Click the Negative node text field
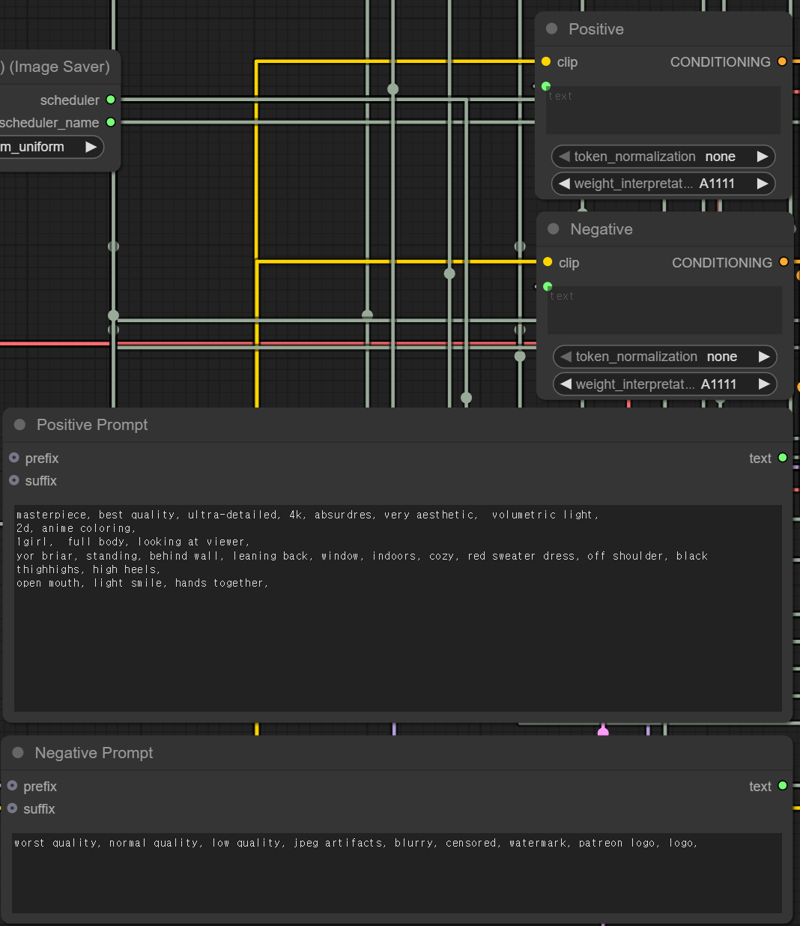The image size is (800, 926). [665, 310]
